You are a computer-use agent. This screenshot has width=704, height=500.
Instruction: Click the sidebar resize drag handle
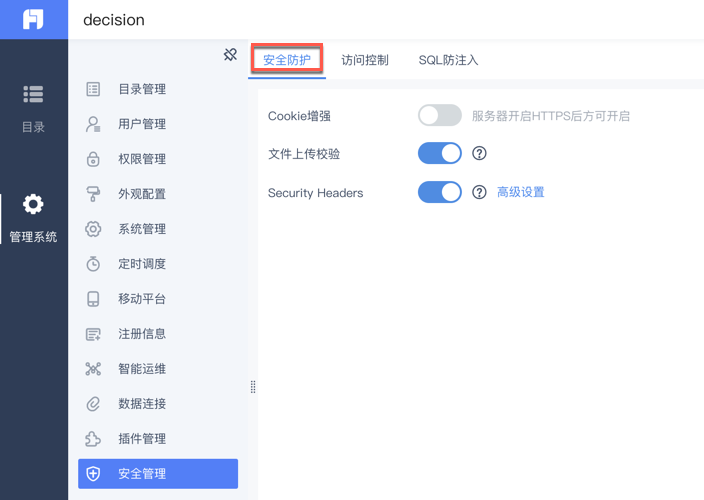(x=253, y=387)
